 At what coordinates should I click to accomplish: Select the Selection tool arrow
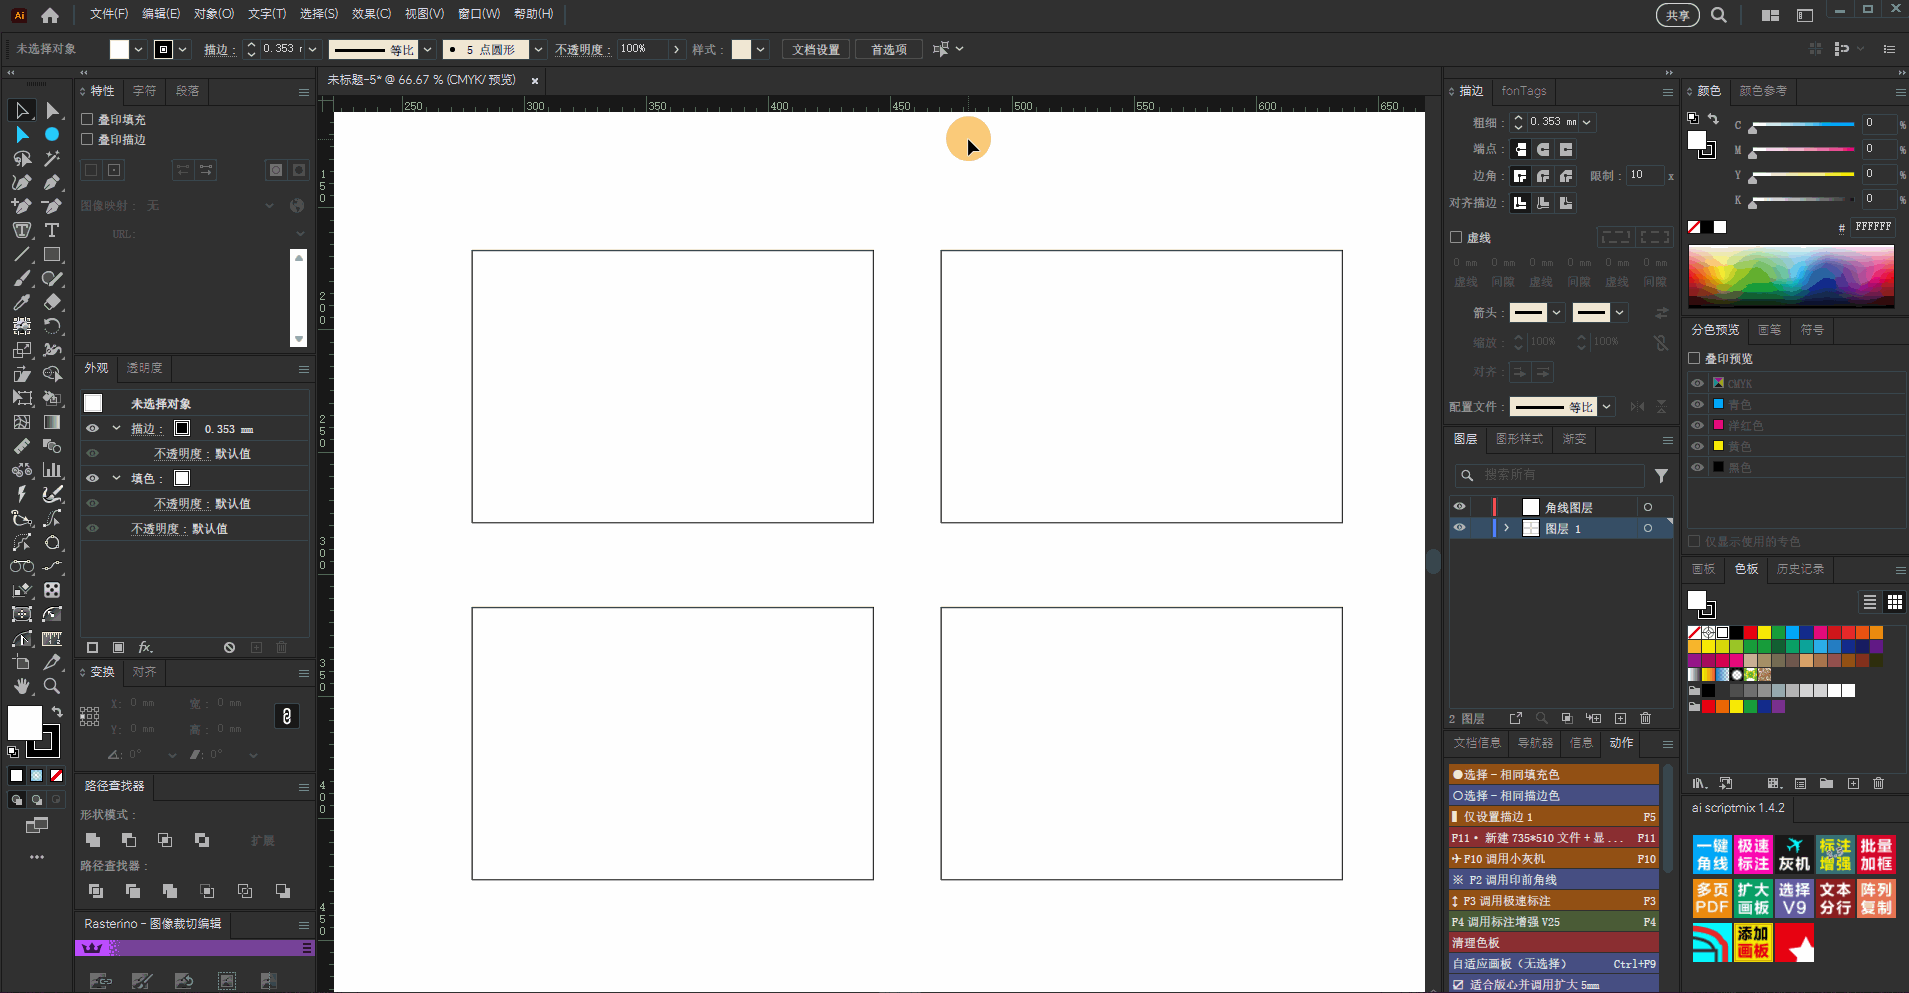[22, 110]
